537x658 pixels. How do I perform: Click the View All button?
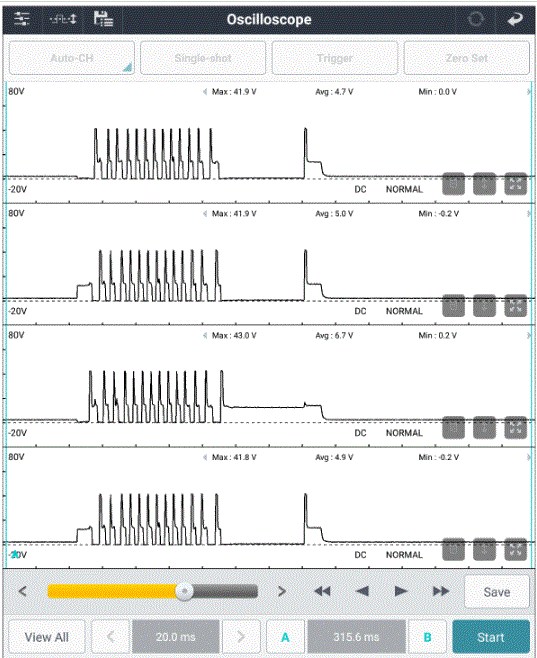pos(47,637)
